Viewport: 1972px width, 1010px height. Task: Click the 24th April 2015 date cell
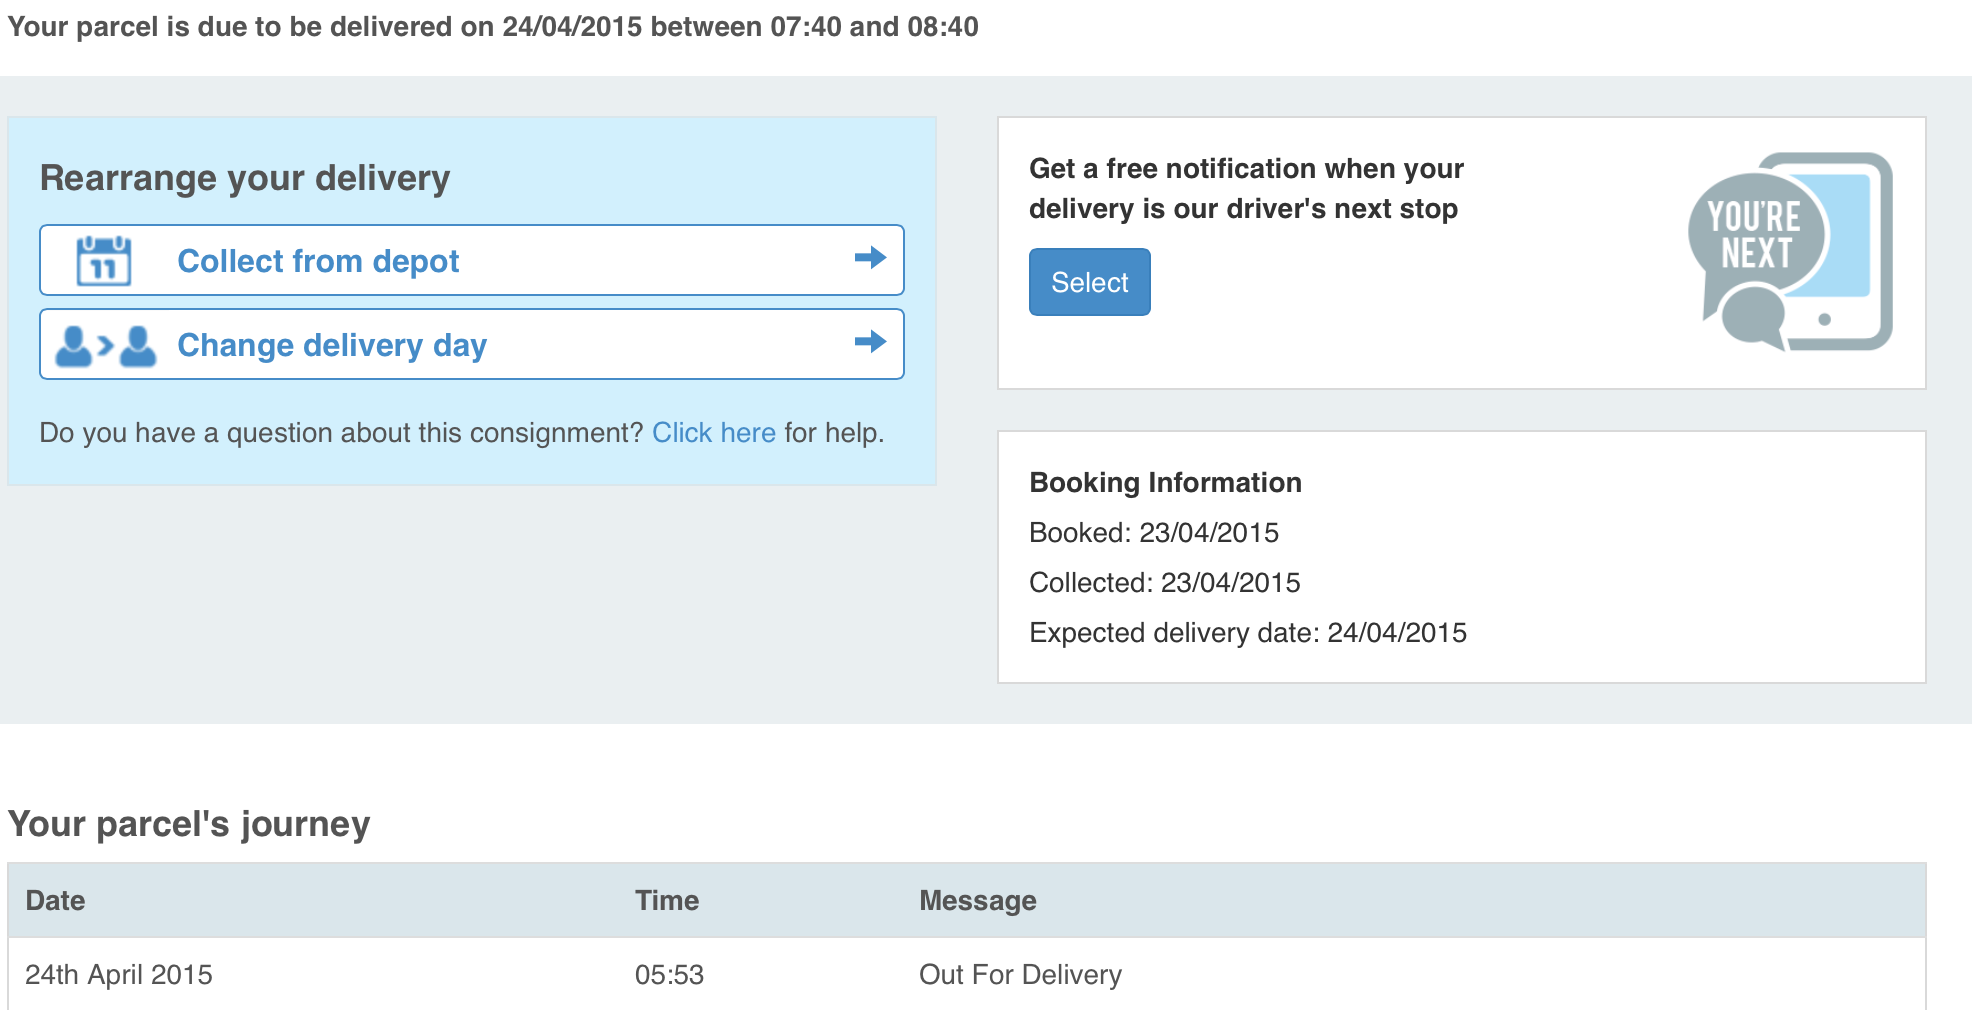119,975
